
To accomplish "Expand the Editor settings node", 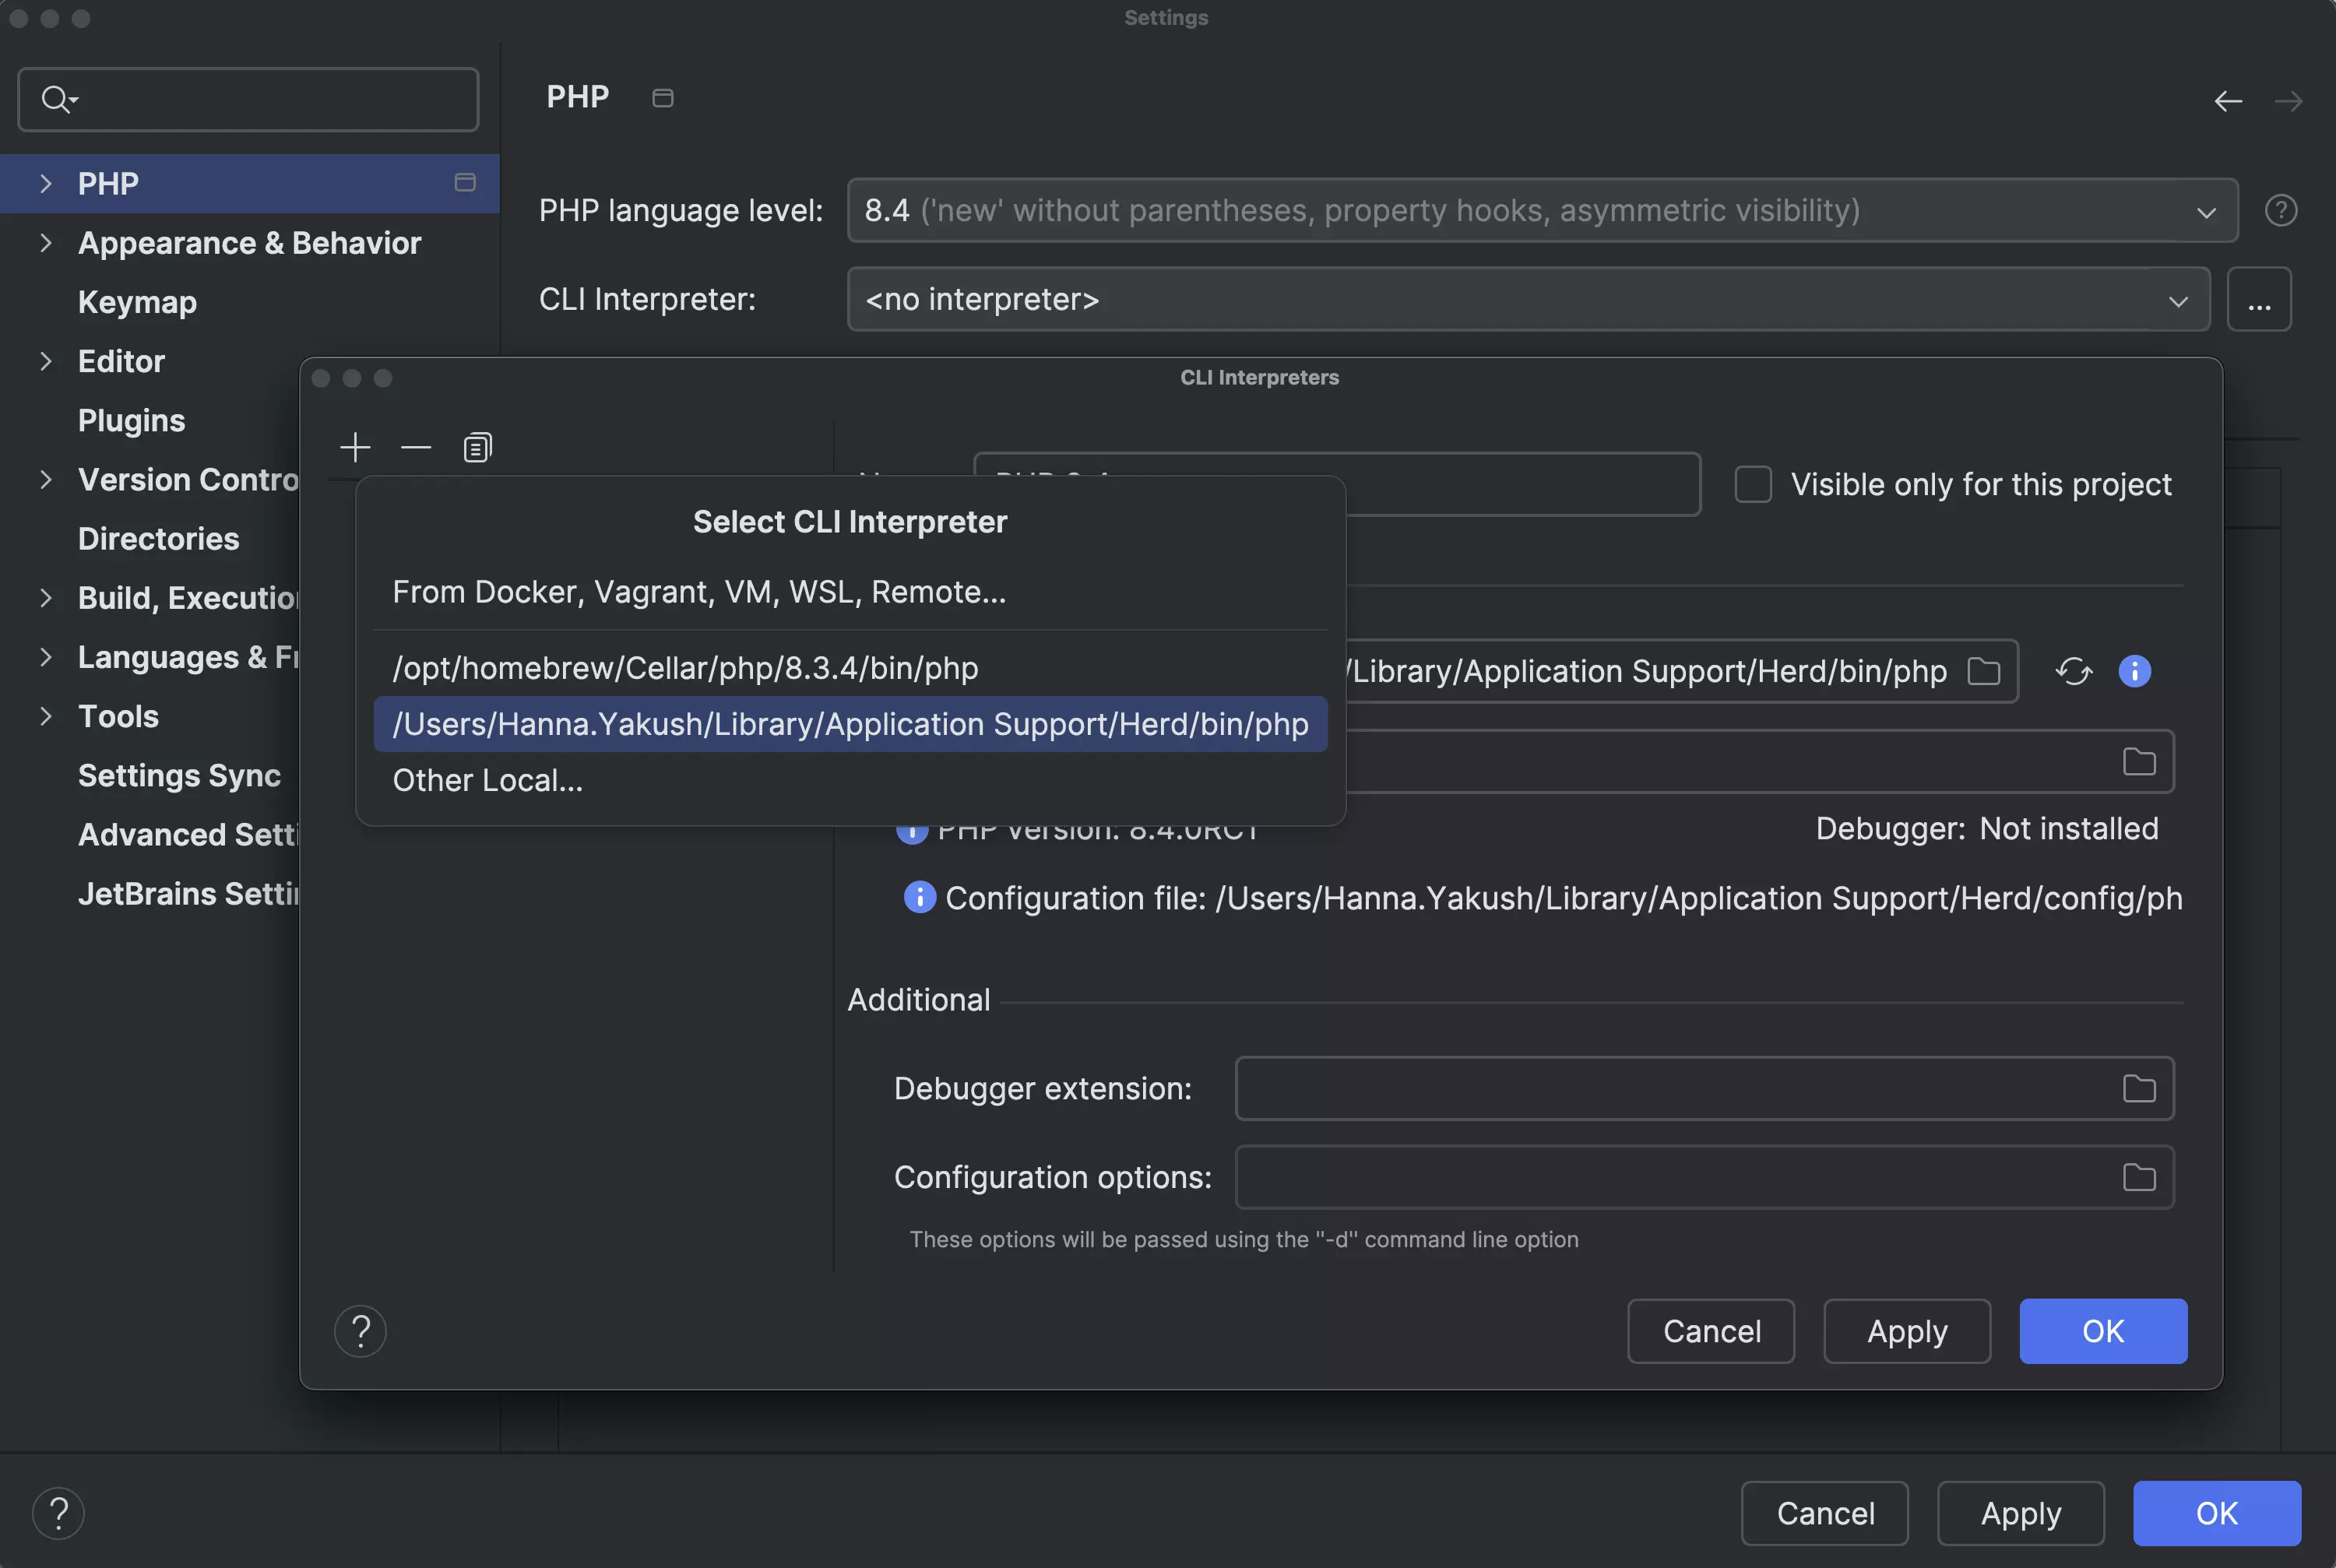I will pyautogui.click(x=45, y=361).
